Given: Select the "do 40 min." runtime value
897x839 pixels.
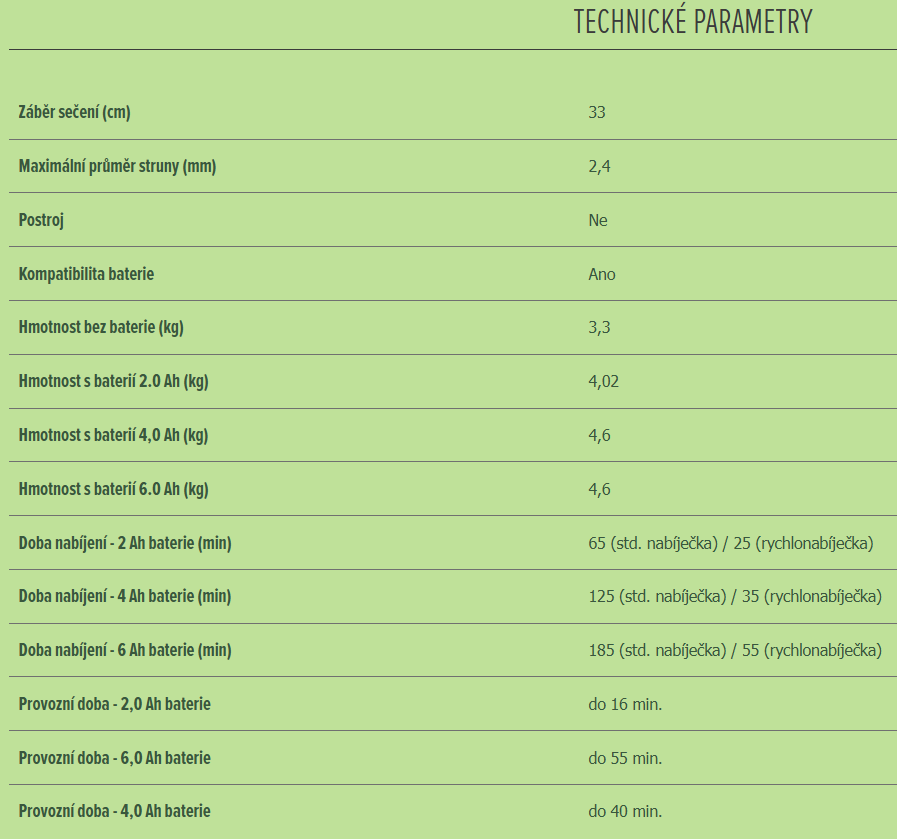Looking at the screenshot, I should 625,812.
